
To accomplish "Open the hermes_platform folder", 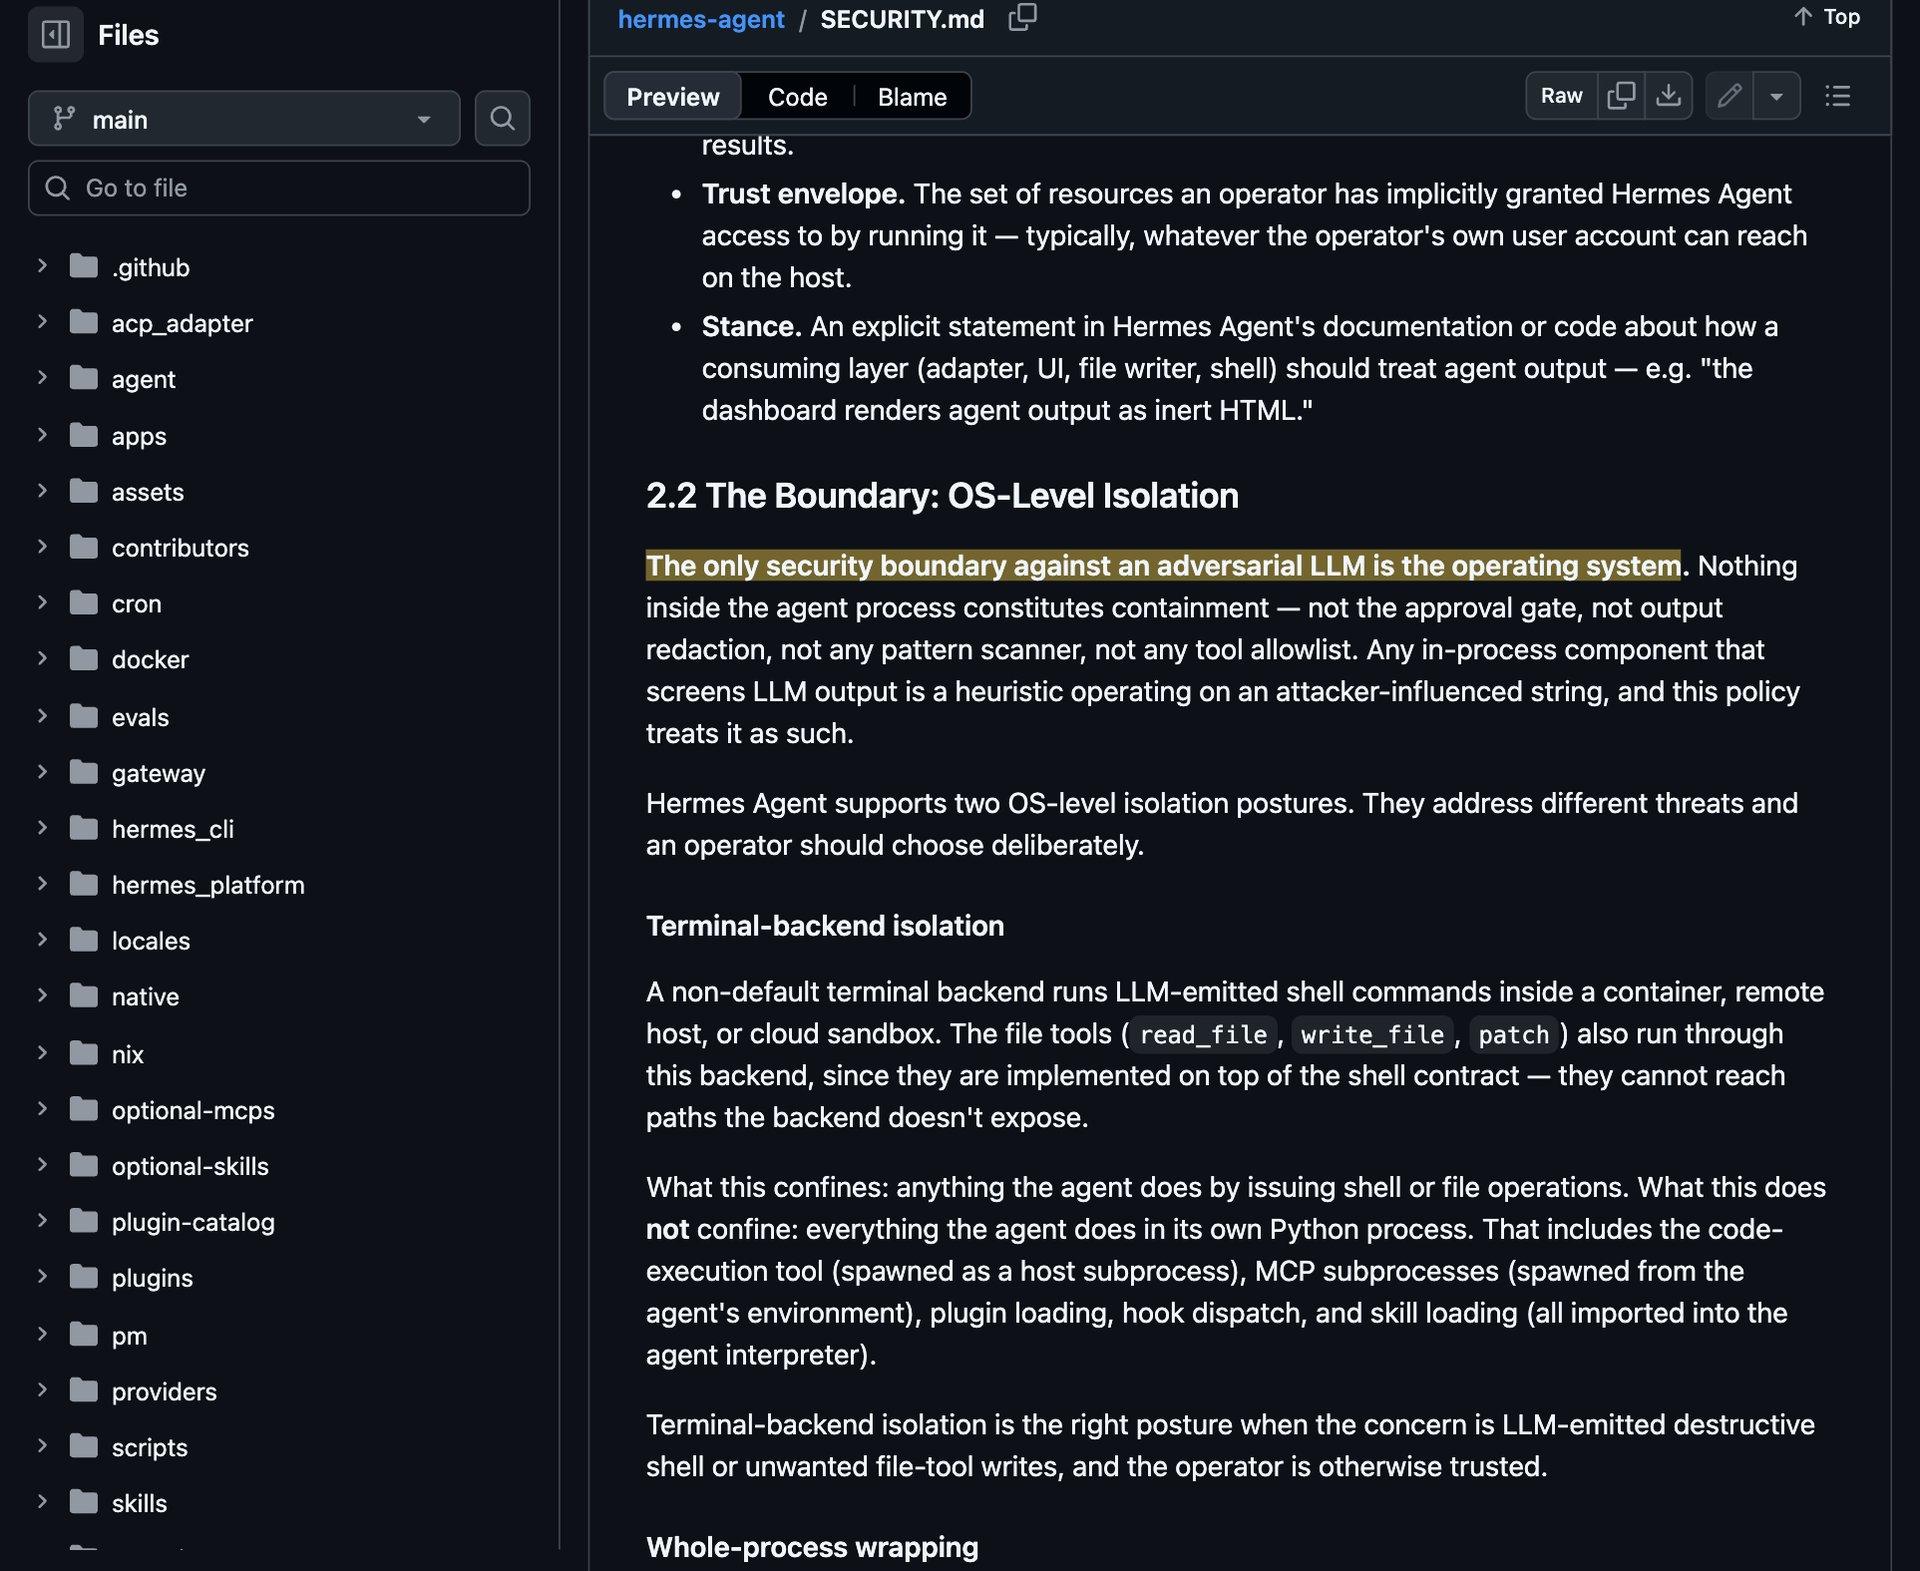I will (x=208, y=885).
